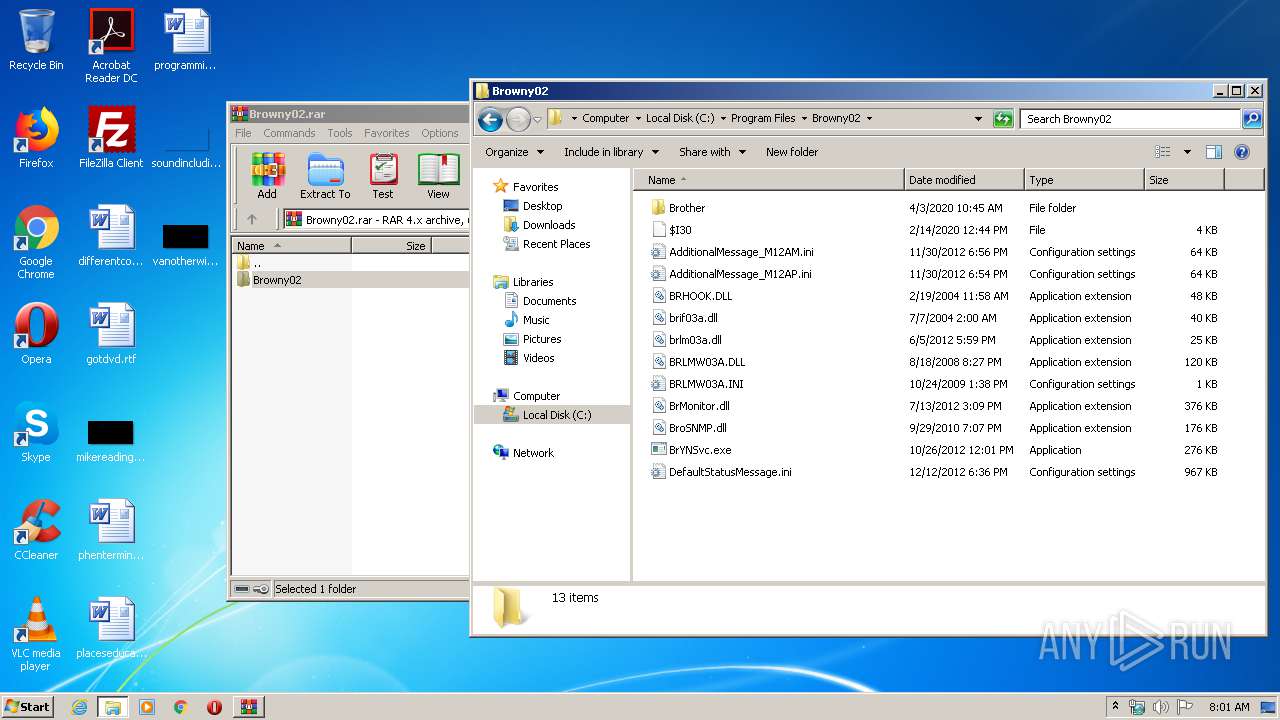Click WinRAR up-one-level arrow button

pyautogui.click(x=252, y=219)
